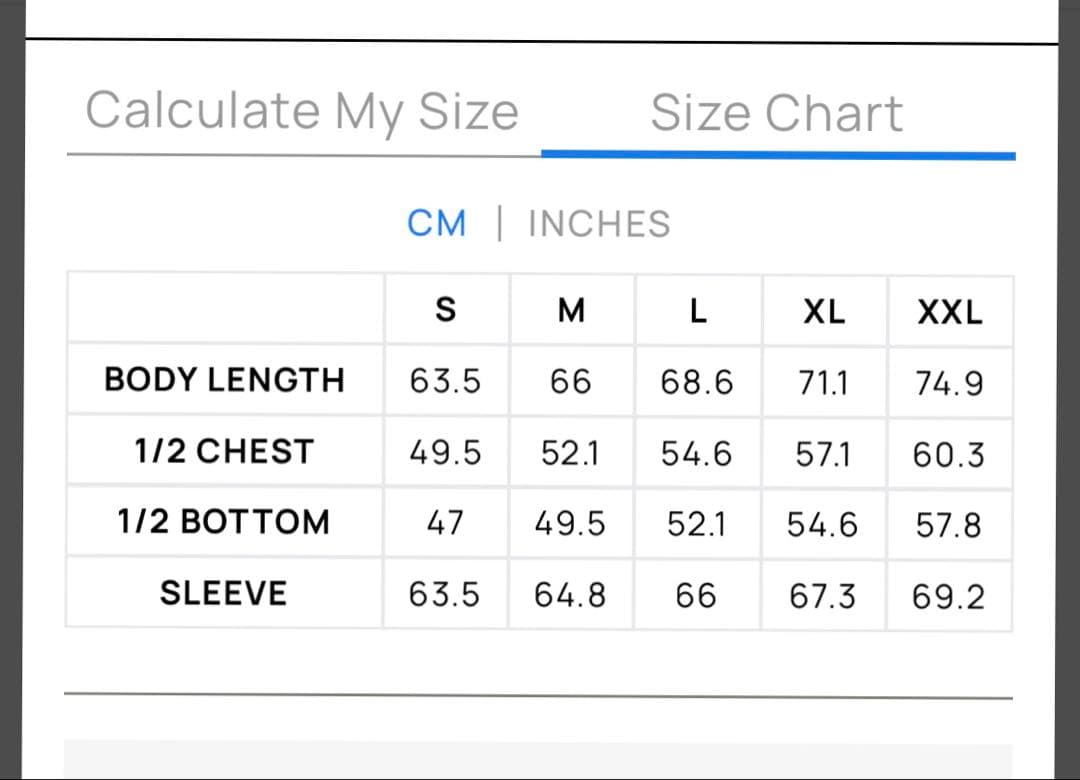
Task: Select the 1/2 BOTTOM row label
Action: click(224, 522)
